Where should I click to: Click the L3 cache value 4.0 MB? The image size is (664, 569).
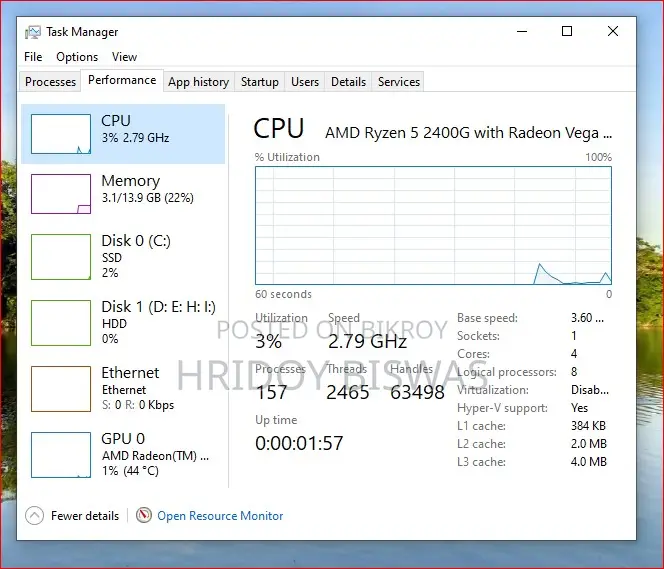[589, 462]
